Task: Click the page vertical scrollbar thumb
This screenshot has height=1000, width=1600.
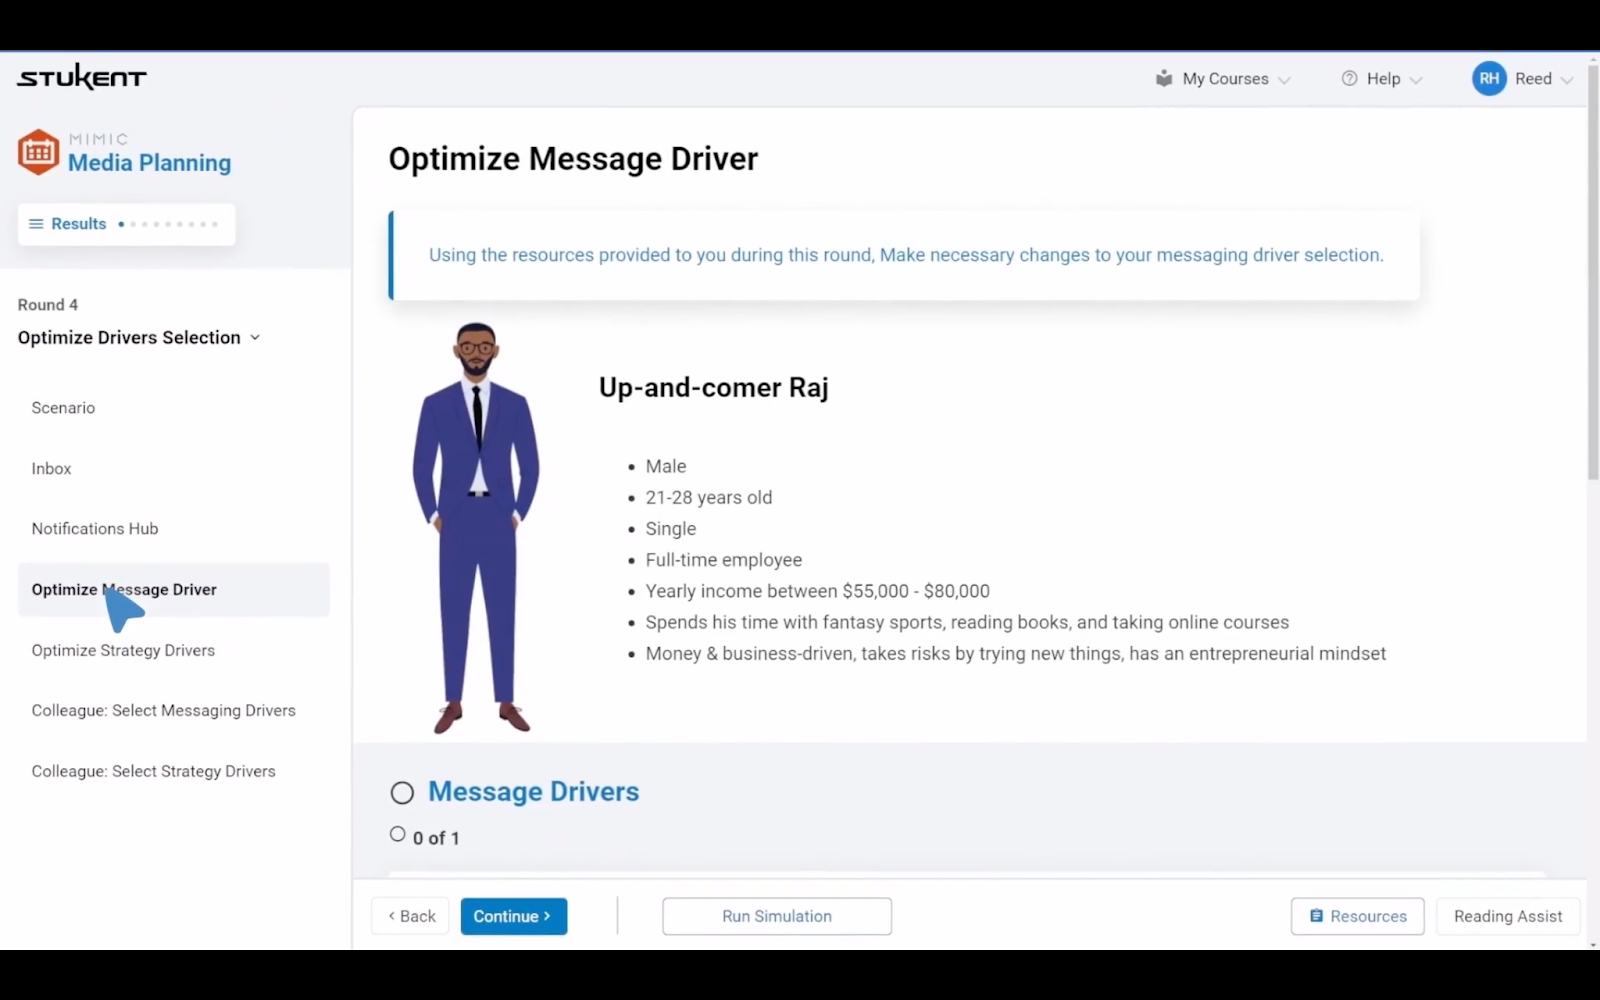Action: tap(1593, 270)
